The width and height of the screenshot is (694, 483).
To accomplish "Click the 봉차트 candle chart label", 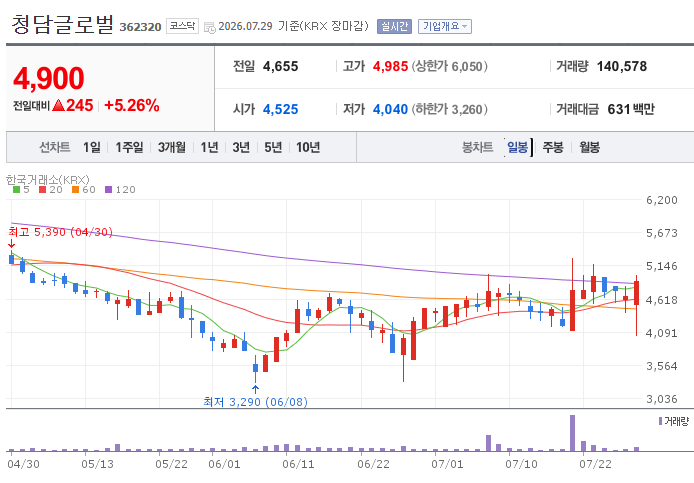I will pos(478,147).
